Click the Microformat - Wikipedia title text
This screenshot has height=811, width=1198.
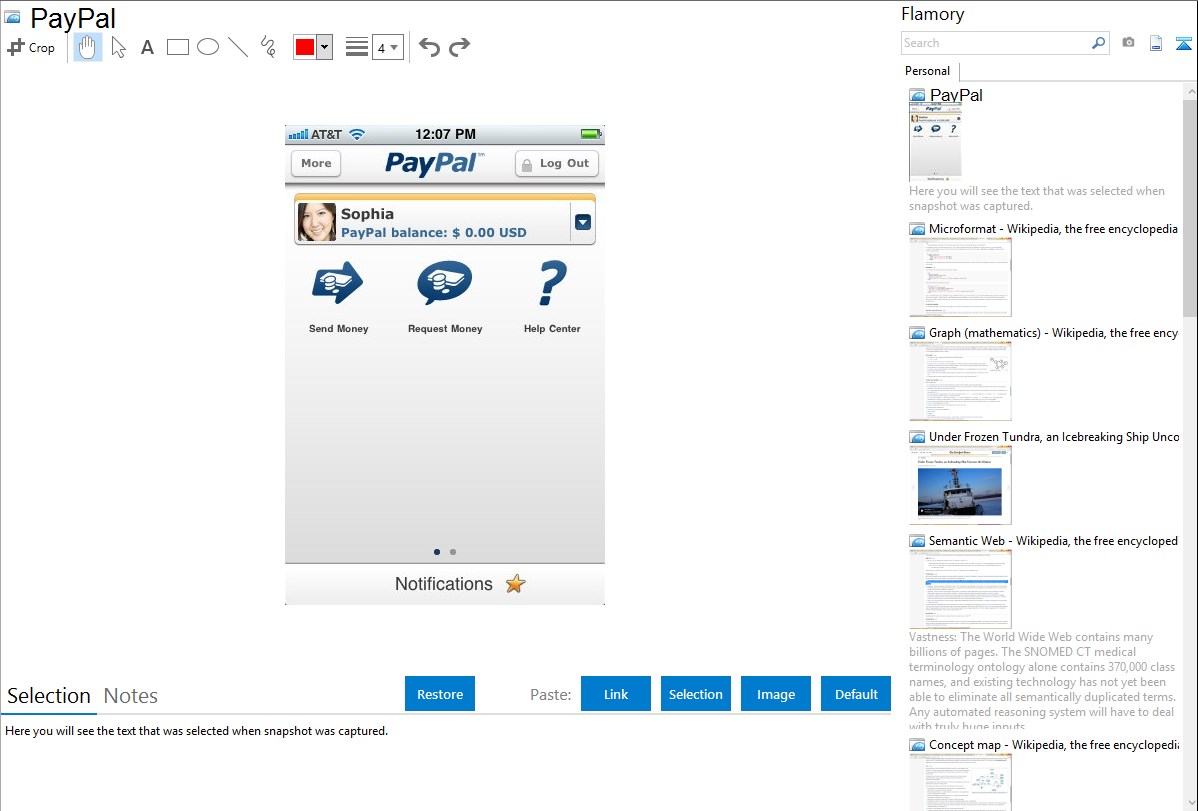pyautogui.click(x=1053, y=229)
